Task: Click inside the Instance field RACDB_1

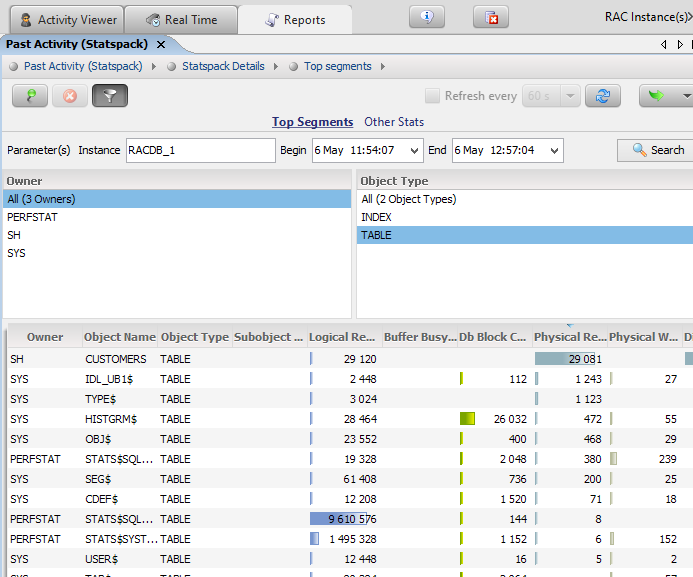Action: coord(199,150)
